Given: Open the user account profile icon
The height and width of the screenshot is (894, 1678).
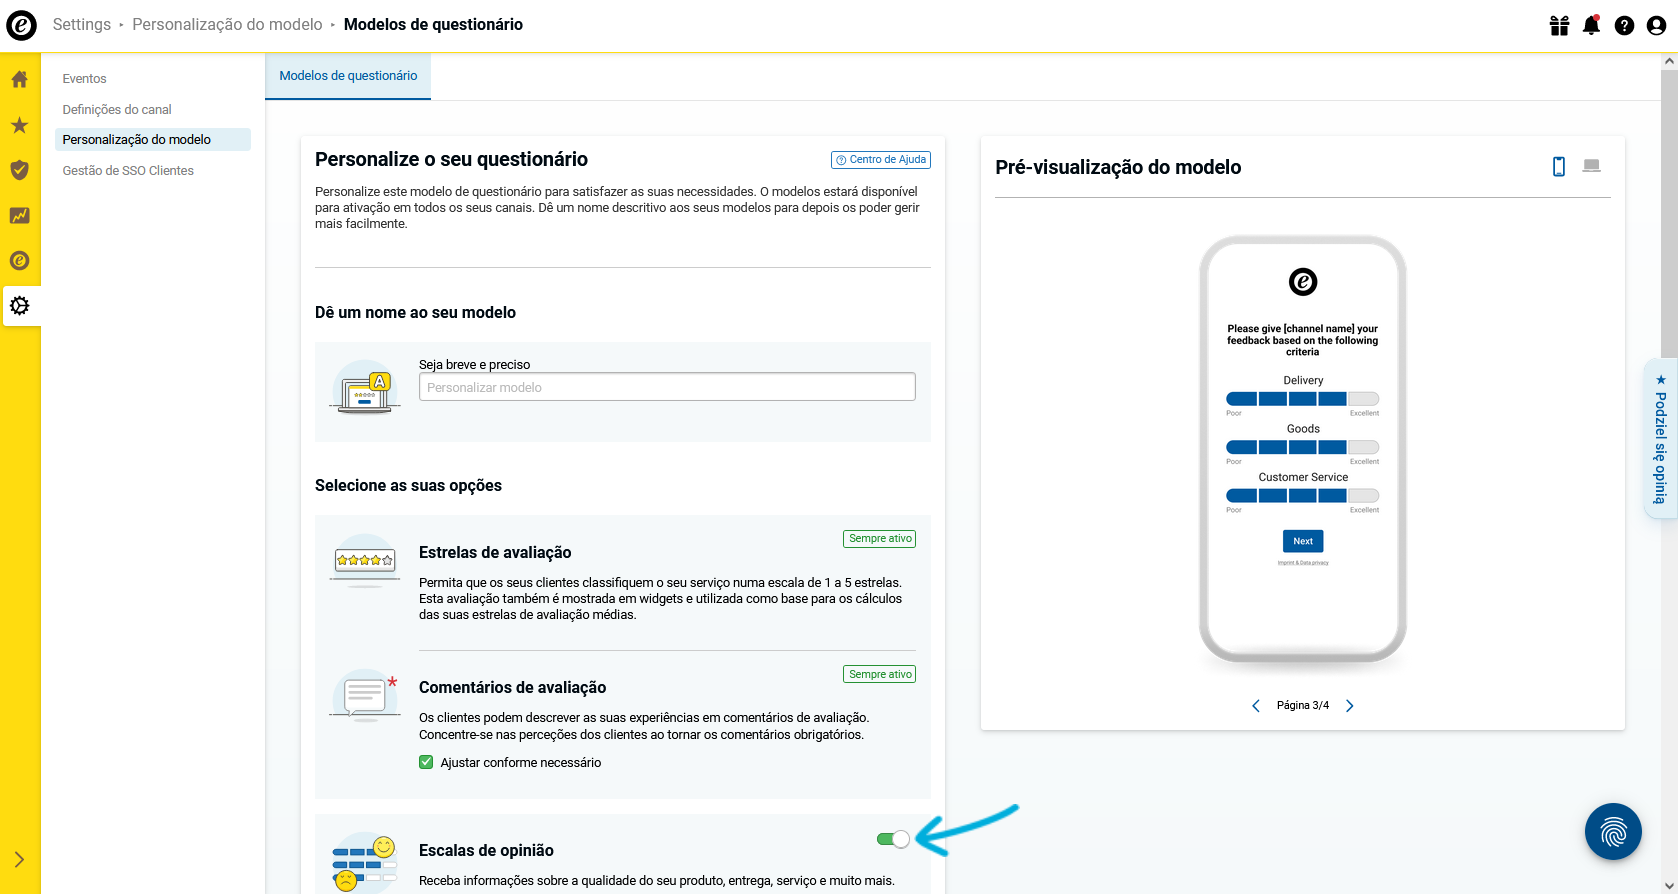Looking at the screenshot, I should pos(1656,25).
